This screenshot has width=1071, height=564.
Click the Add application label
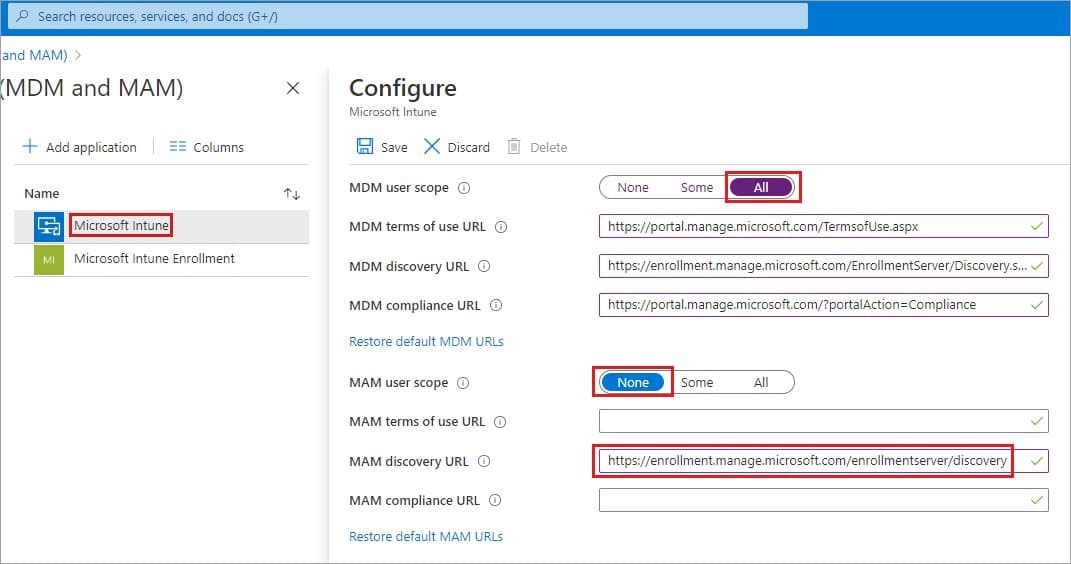[91, 147]
